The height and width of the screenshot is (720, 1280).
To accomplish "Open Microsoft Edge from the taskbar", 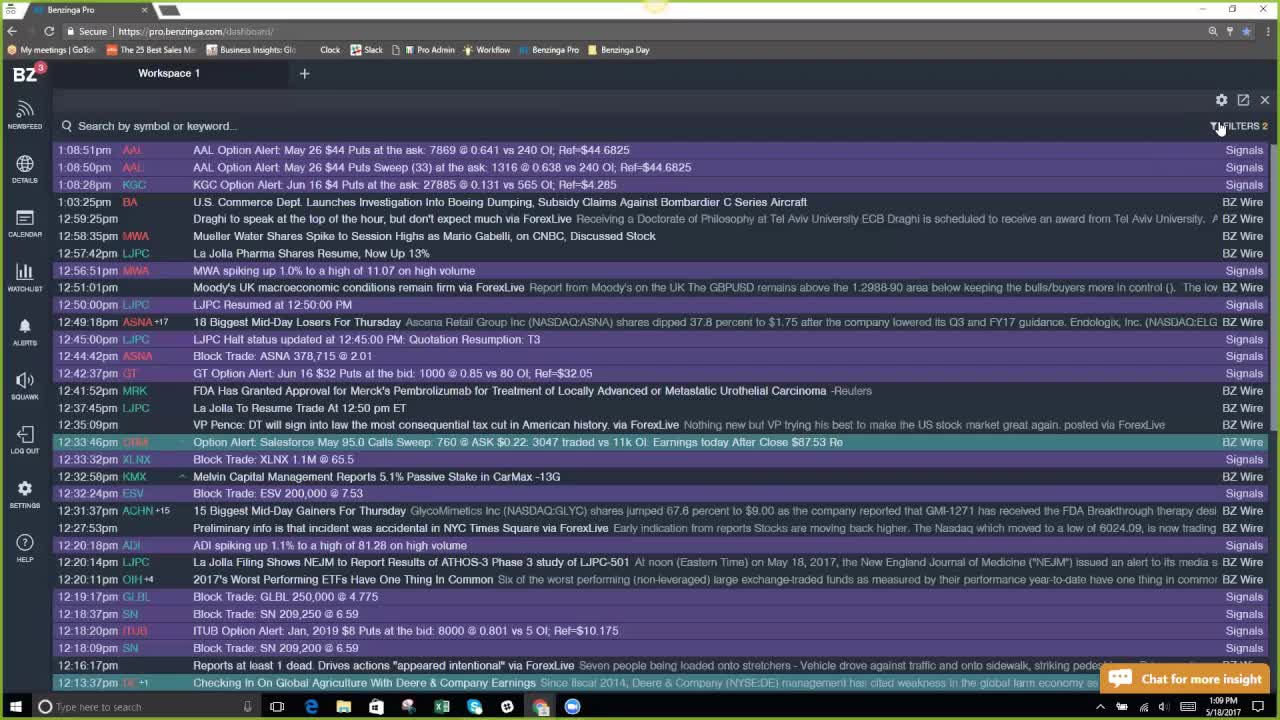I will [311, 707].
